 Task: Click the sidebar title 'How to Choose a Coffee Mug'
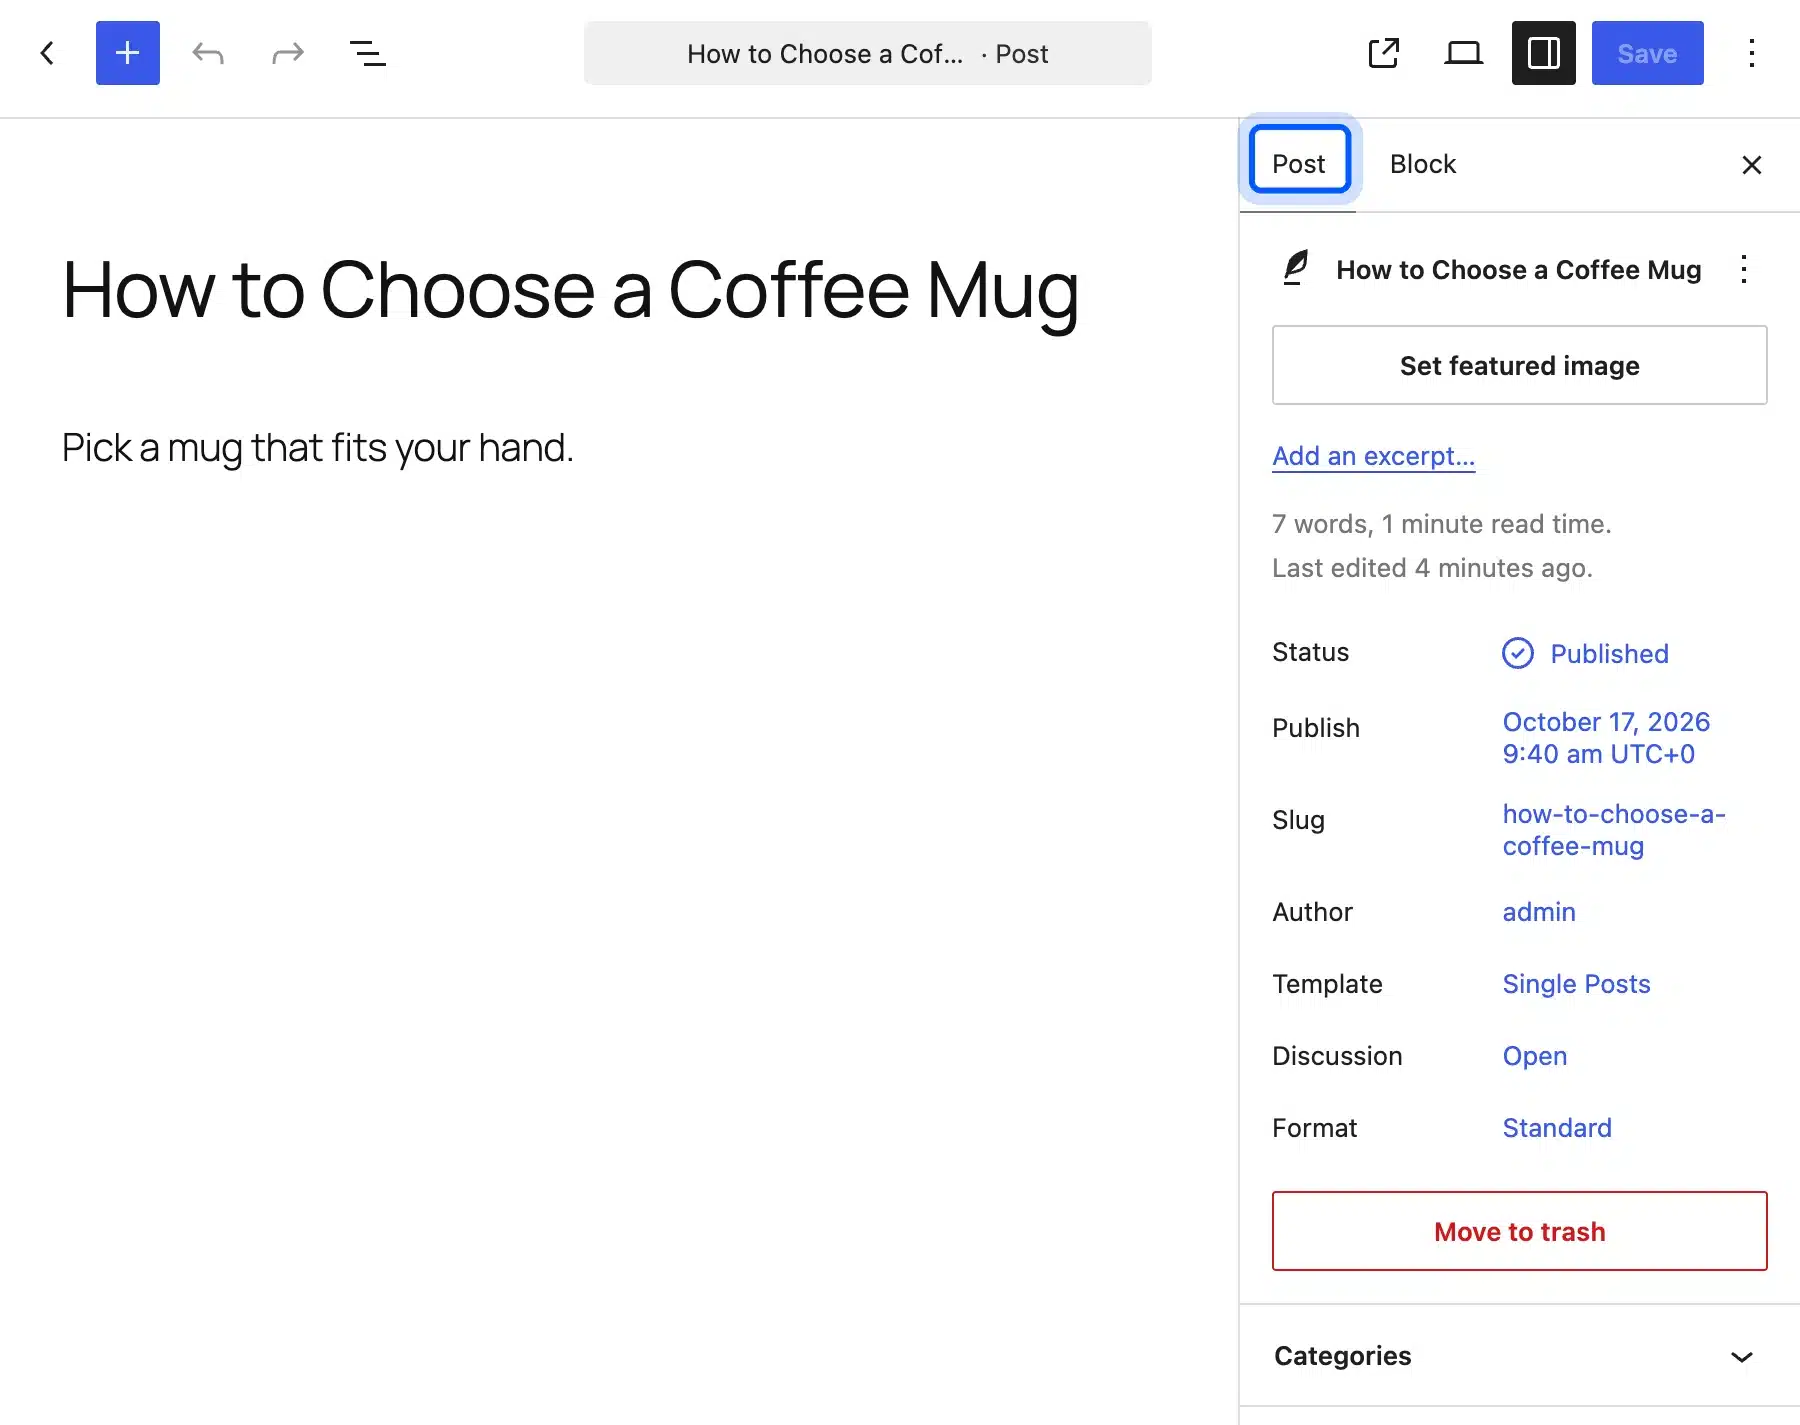pos(1519,270)
